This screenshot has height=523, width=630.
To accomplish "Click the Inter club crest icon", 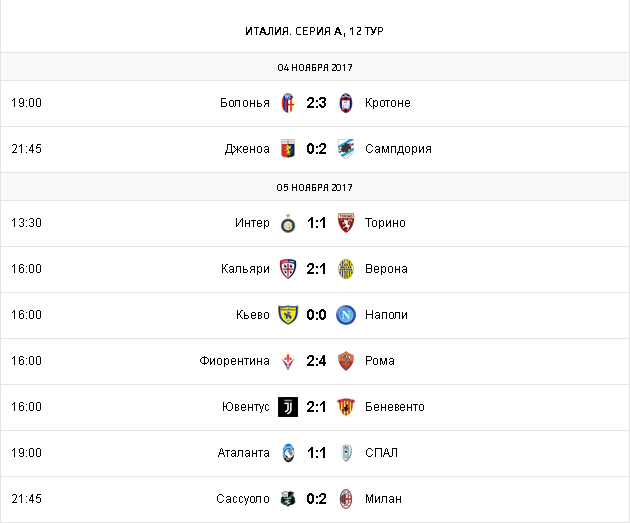I will (288, 223).
